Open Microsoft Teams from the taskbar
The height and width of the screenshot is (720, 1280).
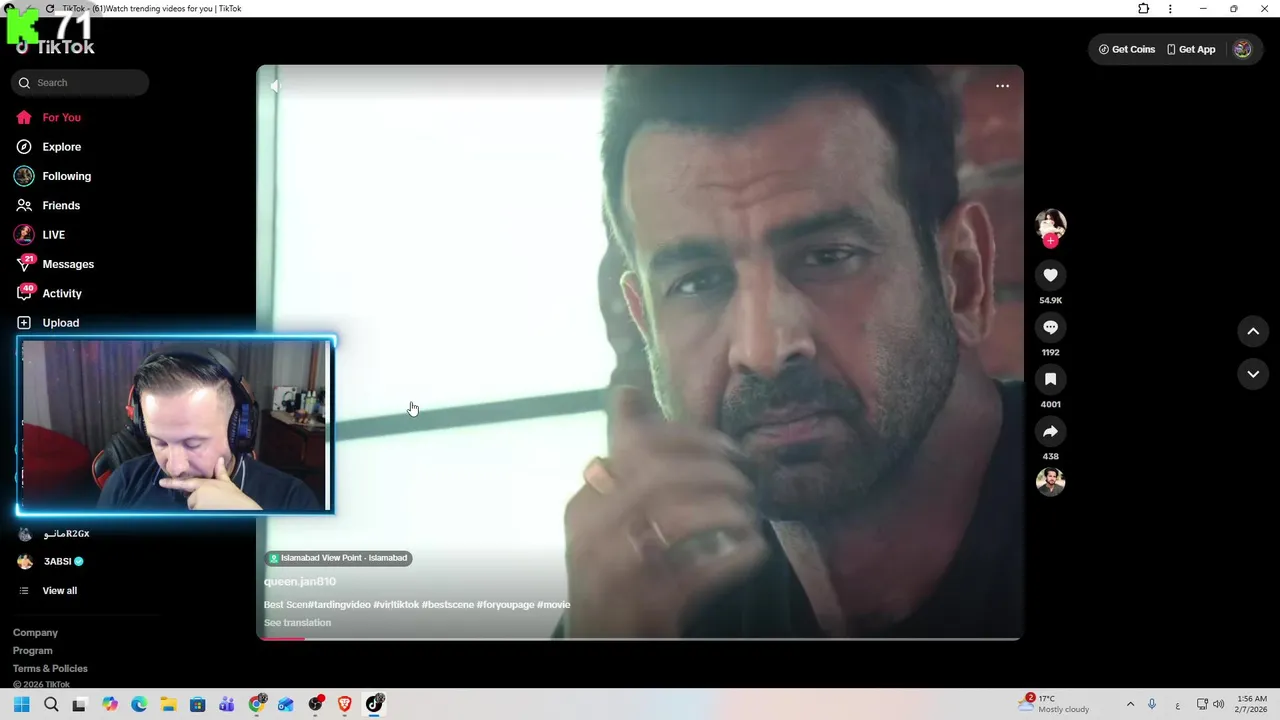(x=227, y=704)
